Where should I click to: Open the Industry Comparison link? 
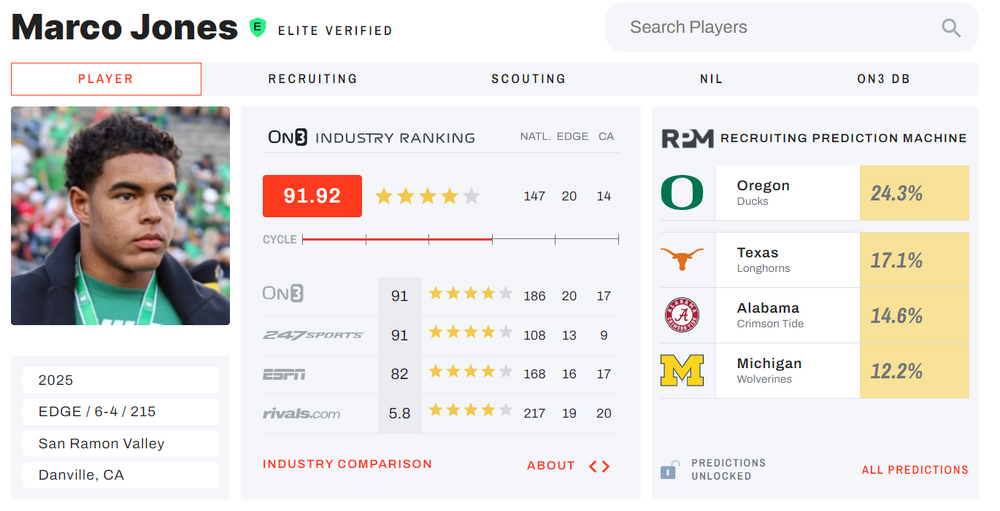point(347,464)
